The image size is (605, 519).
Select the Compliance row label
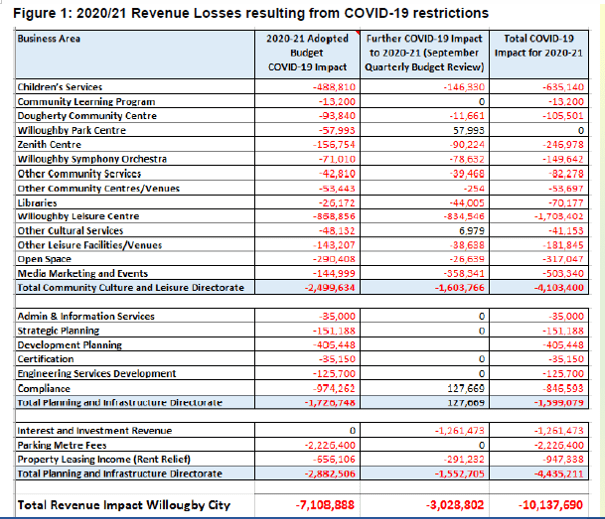point(46,388)
